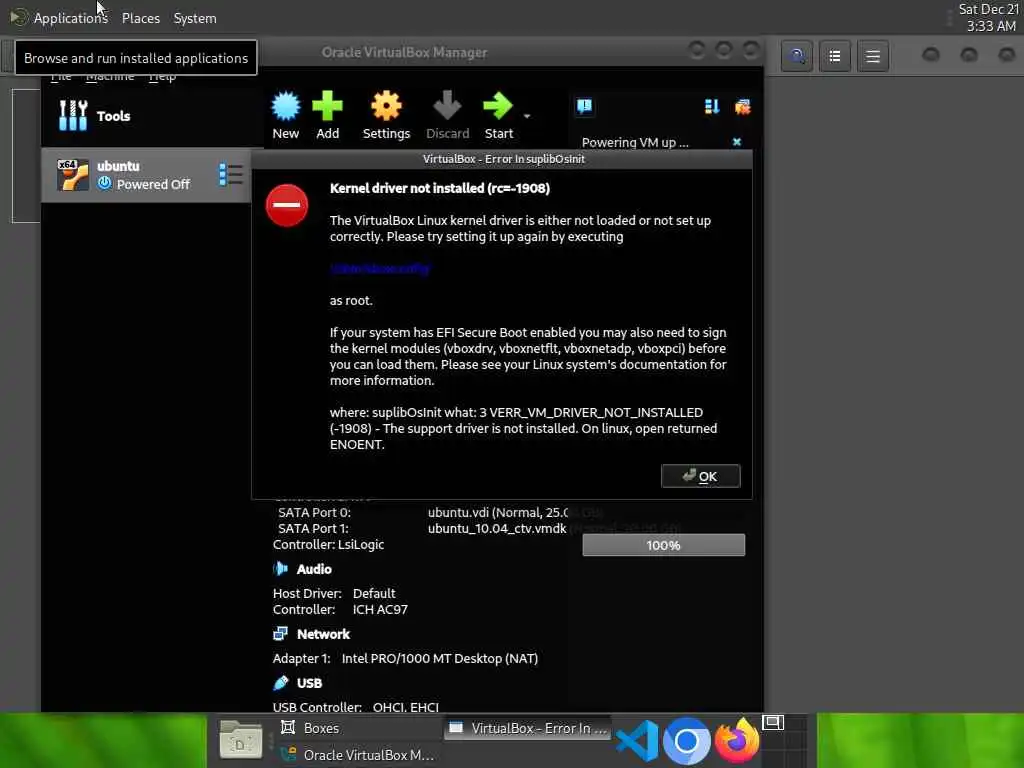
Task: Open the System menu
Action: tap(195, 18)
